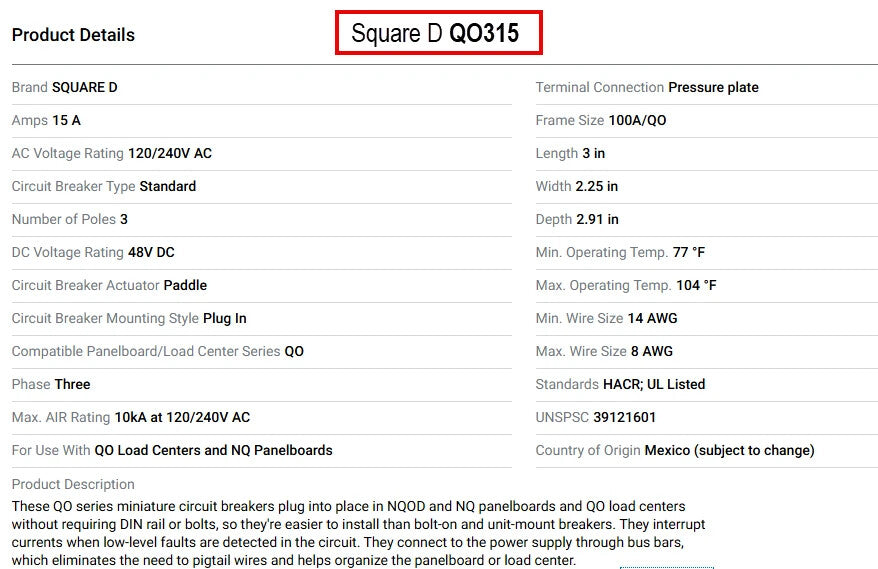The image size is (878, 569).
Task: Click the Amps 15 A value
Action: [66, 120]
